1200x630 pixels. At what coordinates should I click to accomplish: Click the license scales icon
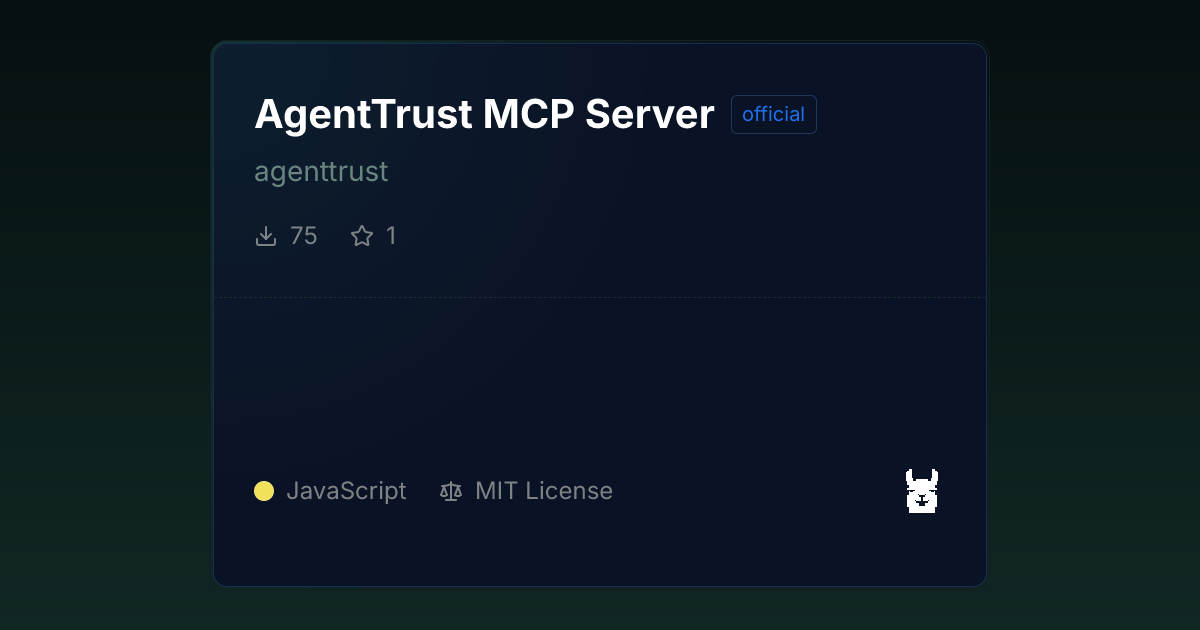(451, 491)
